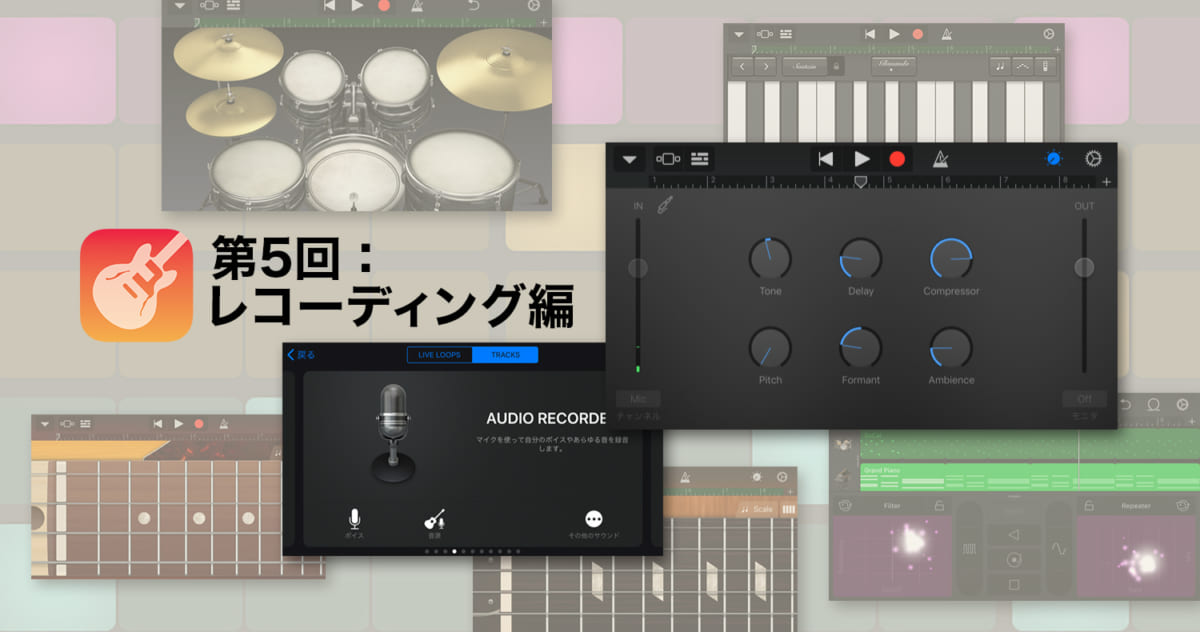Screen dimensions: 1200x632
Task: Select the previous keyboard sound arrow
Action: (742, 66)
